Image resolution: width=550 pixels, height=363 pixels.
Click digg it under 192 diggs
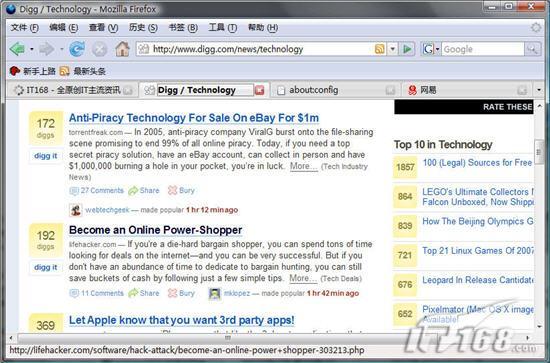pyautogui.click(x=46, y=267)
